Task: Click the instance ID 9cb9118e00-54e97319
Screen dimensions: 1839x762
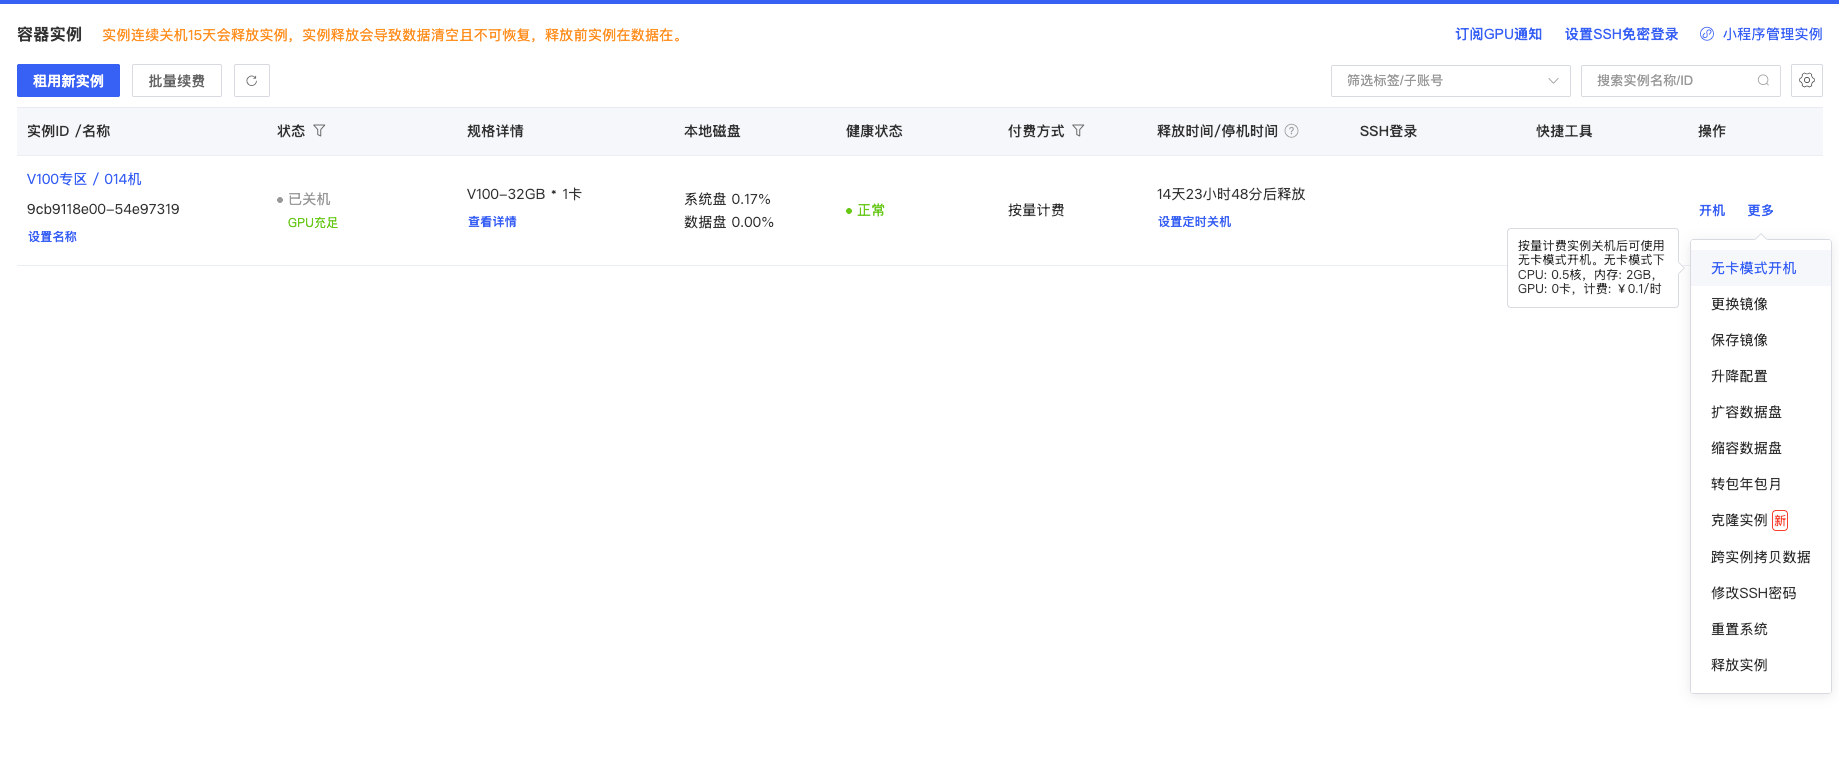Action: pyautogui.click(x=103, y=209)
